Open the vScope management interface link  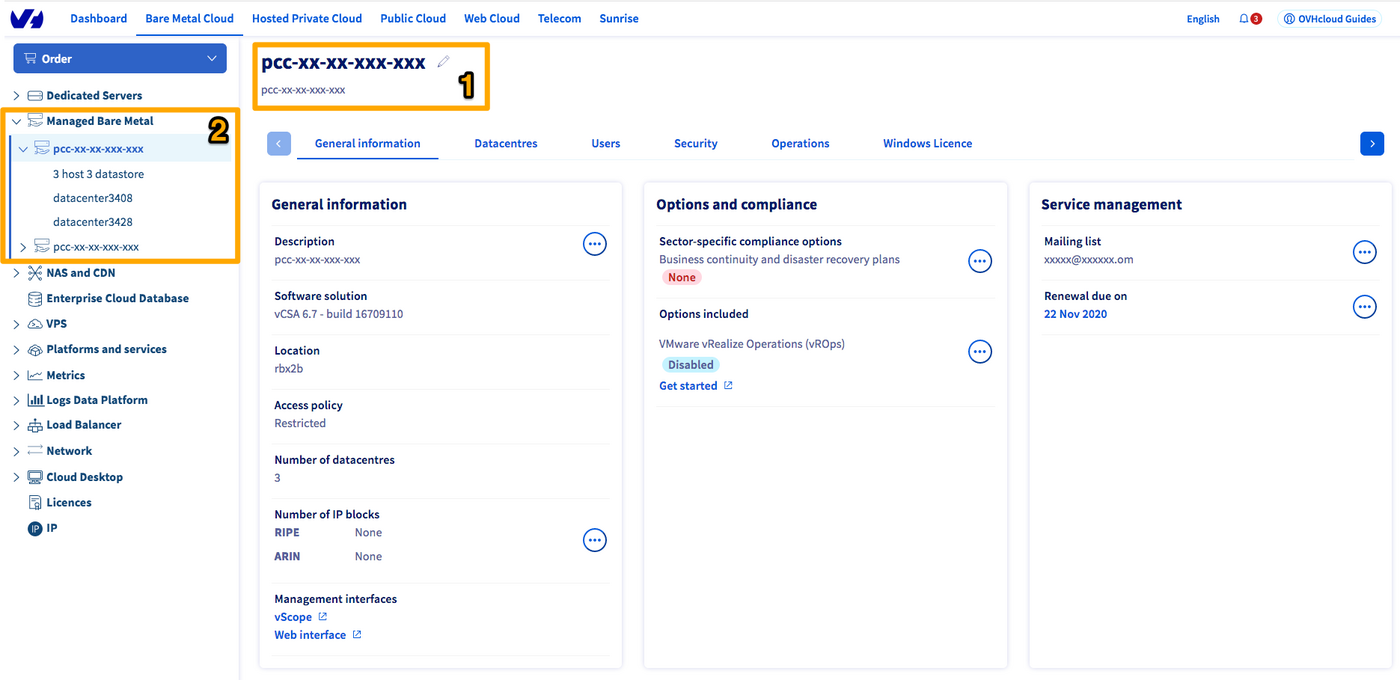[293, 617]
